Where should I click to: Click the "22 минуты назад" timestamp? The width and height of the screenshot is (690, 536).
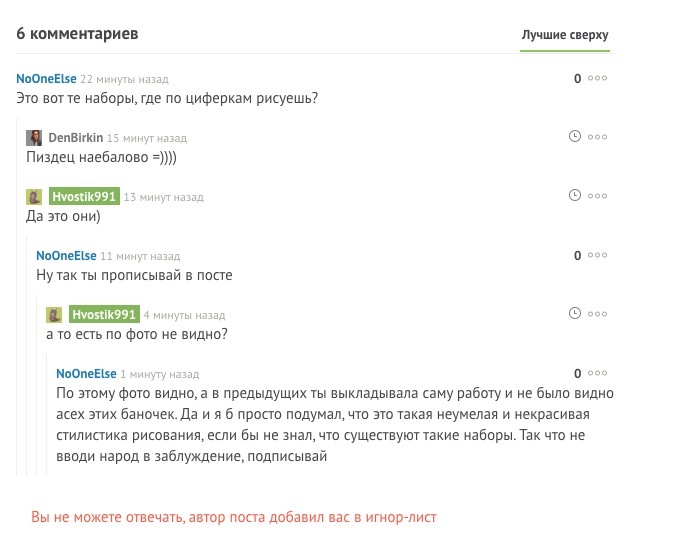click(124, 79)
